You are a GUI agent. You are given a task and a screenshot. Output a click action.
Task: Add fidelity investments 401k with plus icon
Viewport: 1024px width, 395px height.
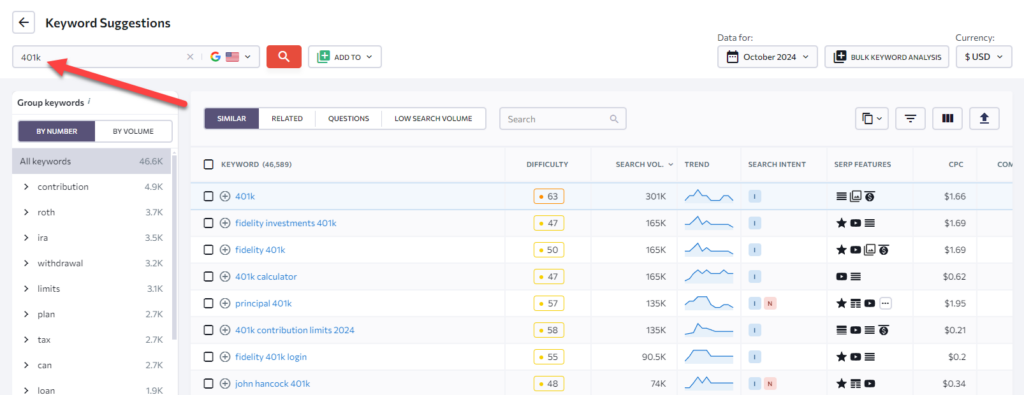[225, 223]
